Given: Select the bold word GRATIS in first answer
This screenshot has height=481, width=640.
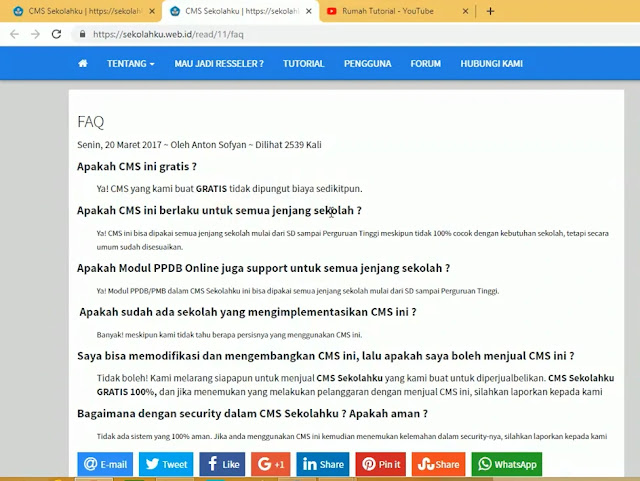Looking at the screenshot, I should pyautogui.click(x=211, y=189).
